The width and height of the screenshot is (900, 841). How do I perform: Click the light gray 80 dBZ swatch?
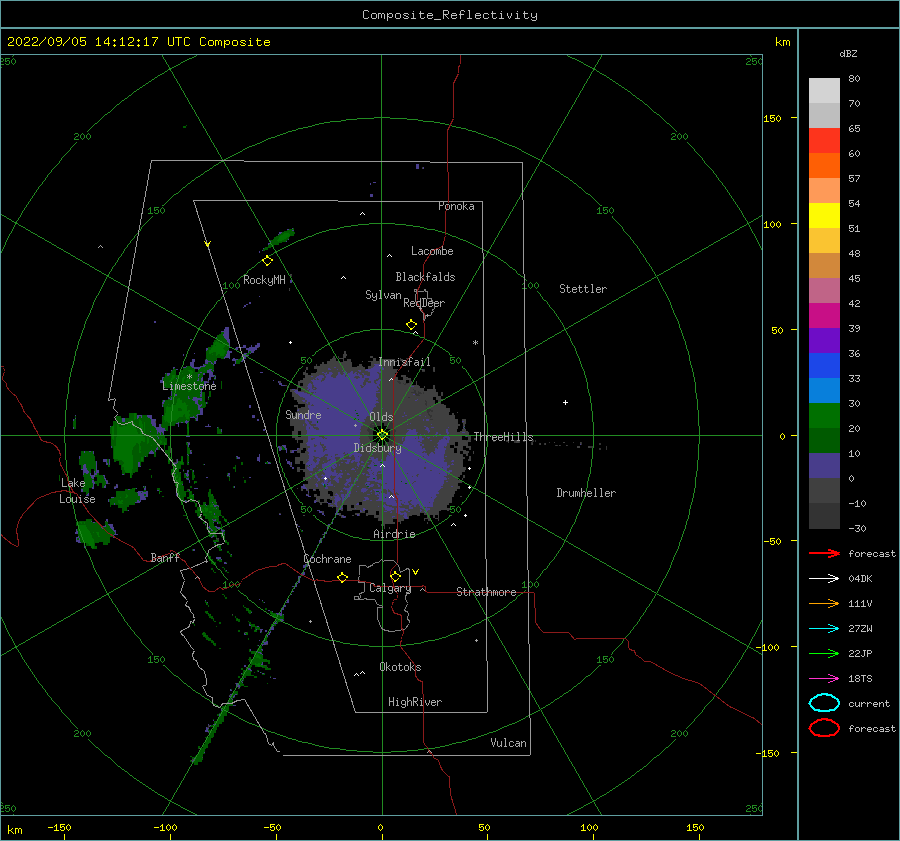click(824, 91)
